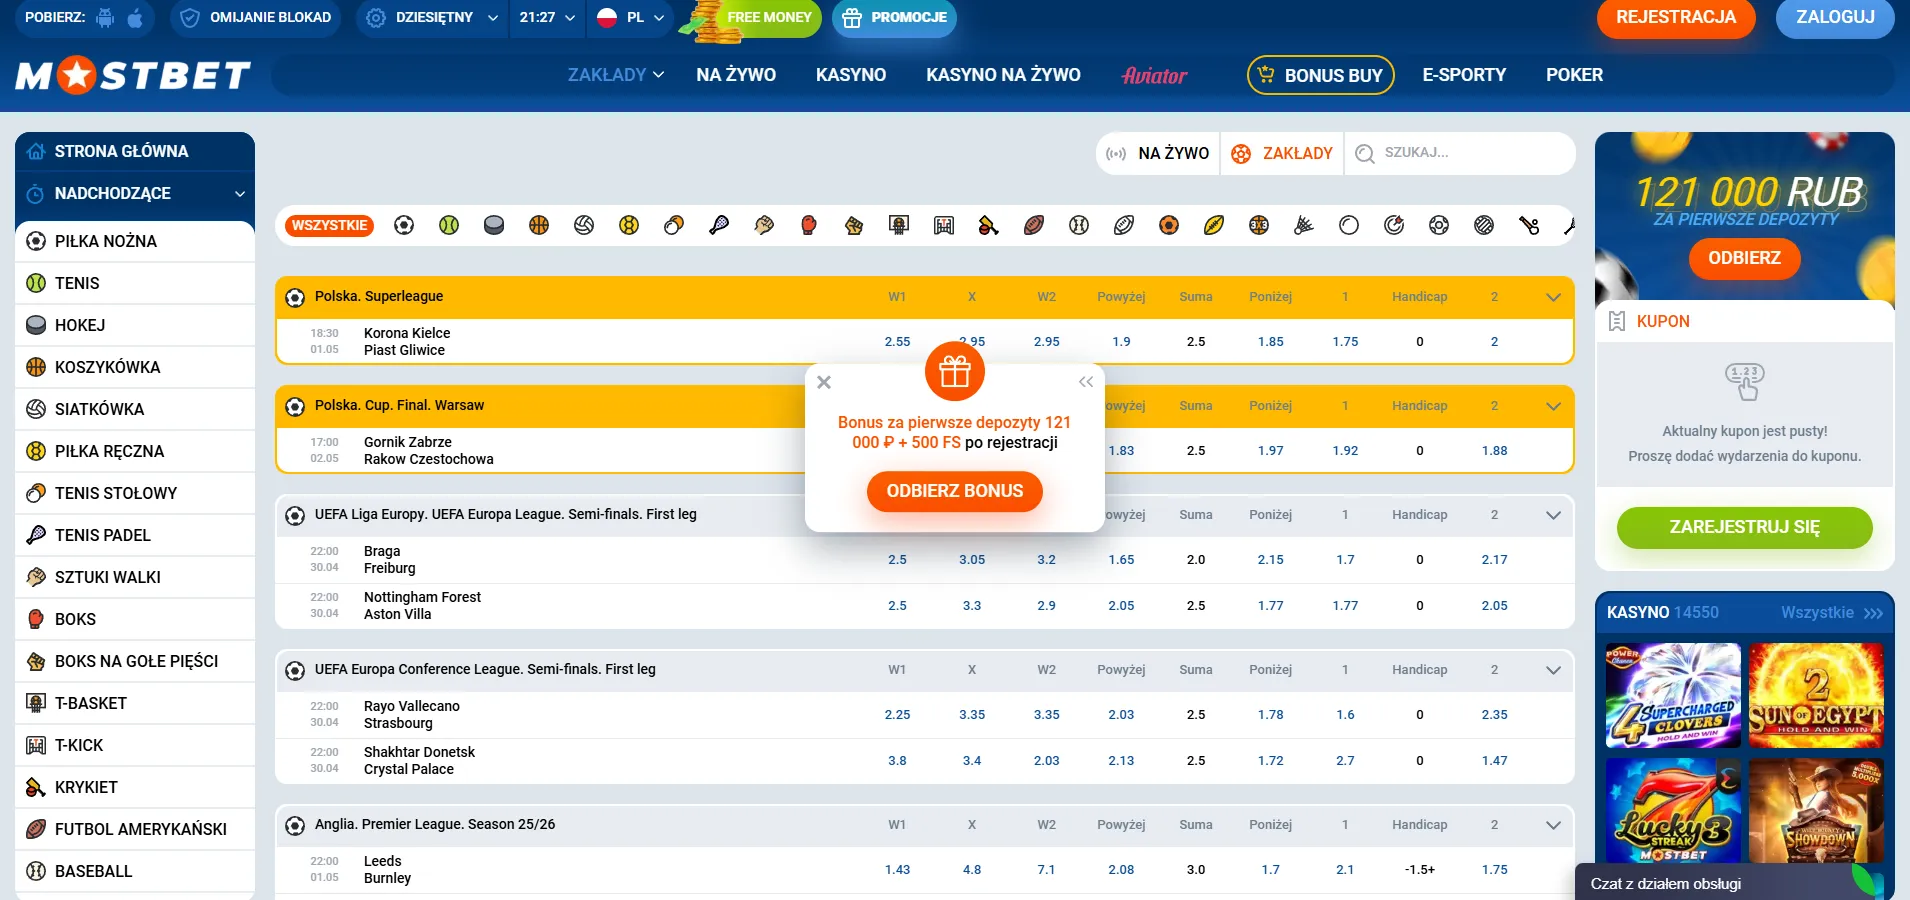Click the PROMOCJE button
This screenshot has width=1910, height=900.
[894, 17]
